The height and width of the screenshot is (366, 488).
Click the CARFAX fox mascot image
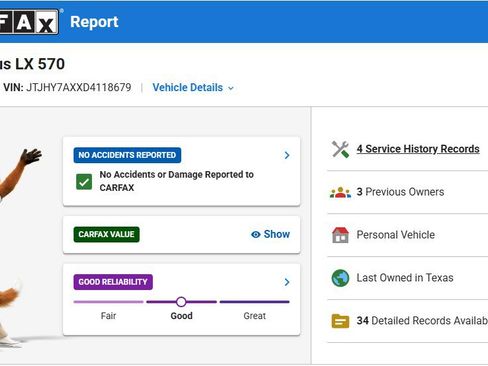click(20, 247)
